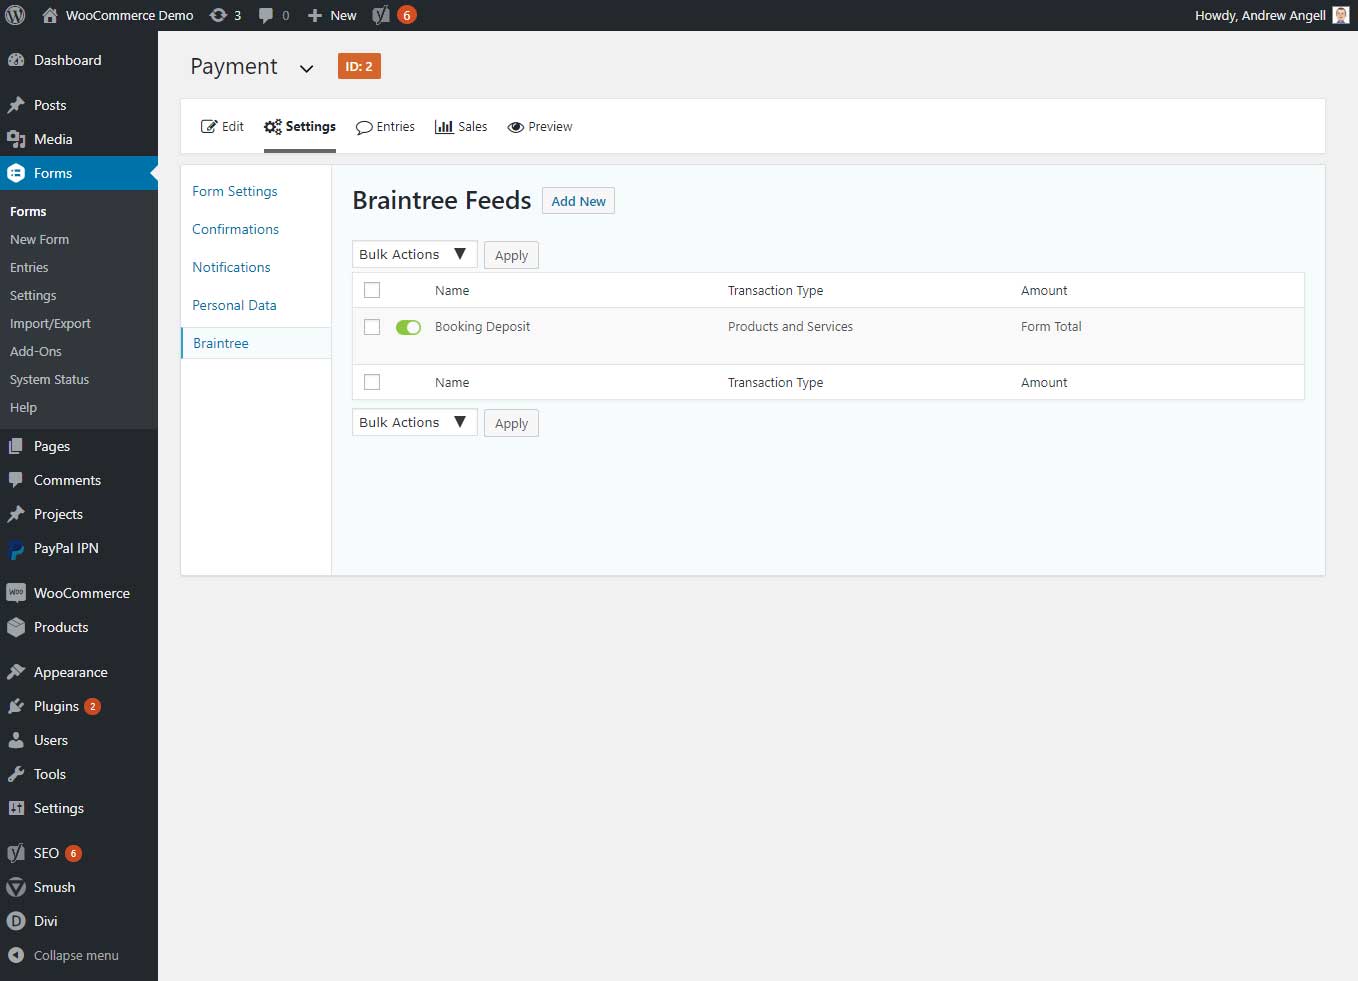Click the PayPal IPN icon
This screenshot has height=981, width=1358.
tap(16, 549)
